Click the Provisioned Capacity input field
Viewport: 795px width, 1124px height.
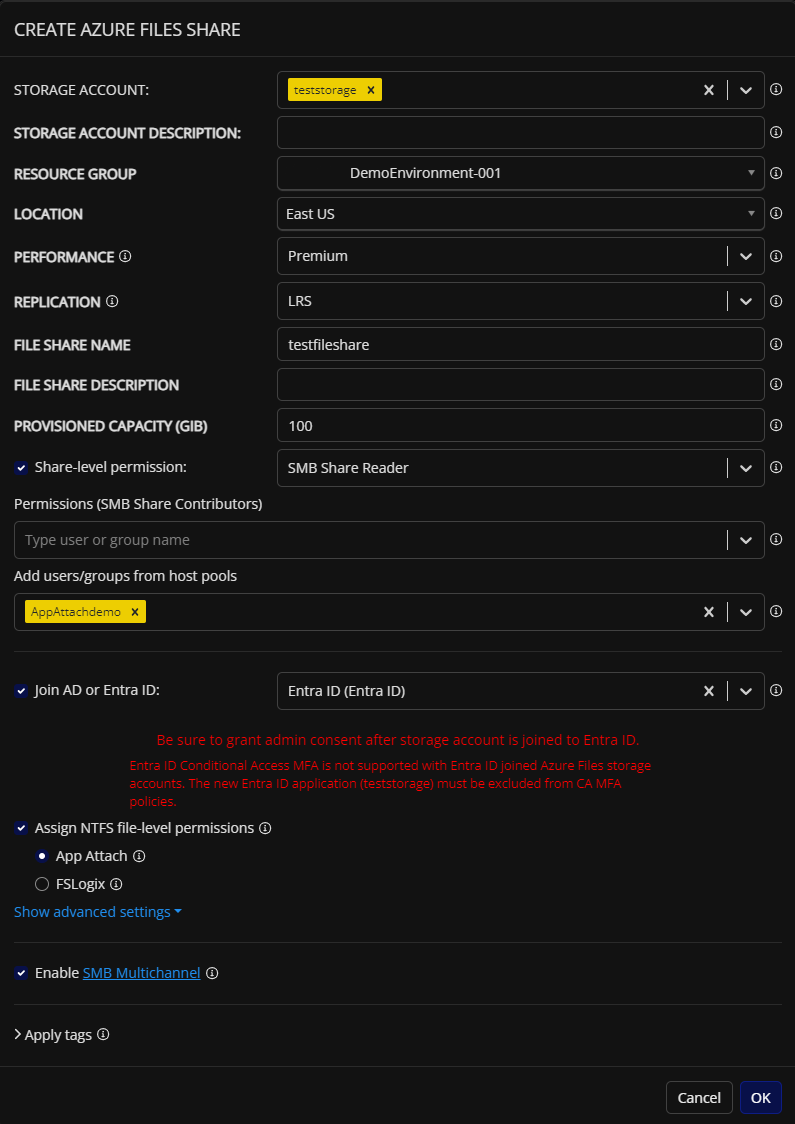520,426
